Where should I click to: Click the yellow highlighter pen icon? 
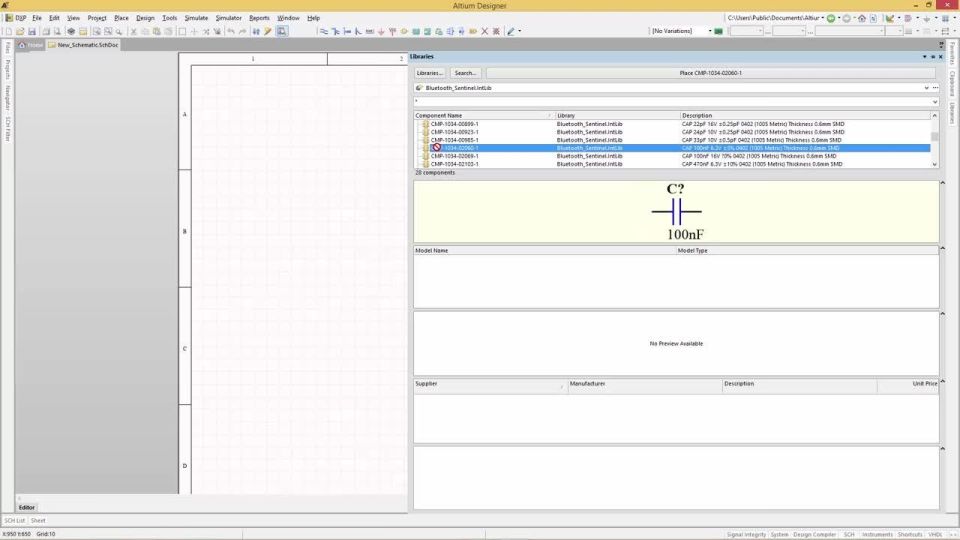268,31
